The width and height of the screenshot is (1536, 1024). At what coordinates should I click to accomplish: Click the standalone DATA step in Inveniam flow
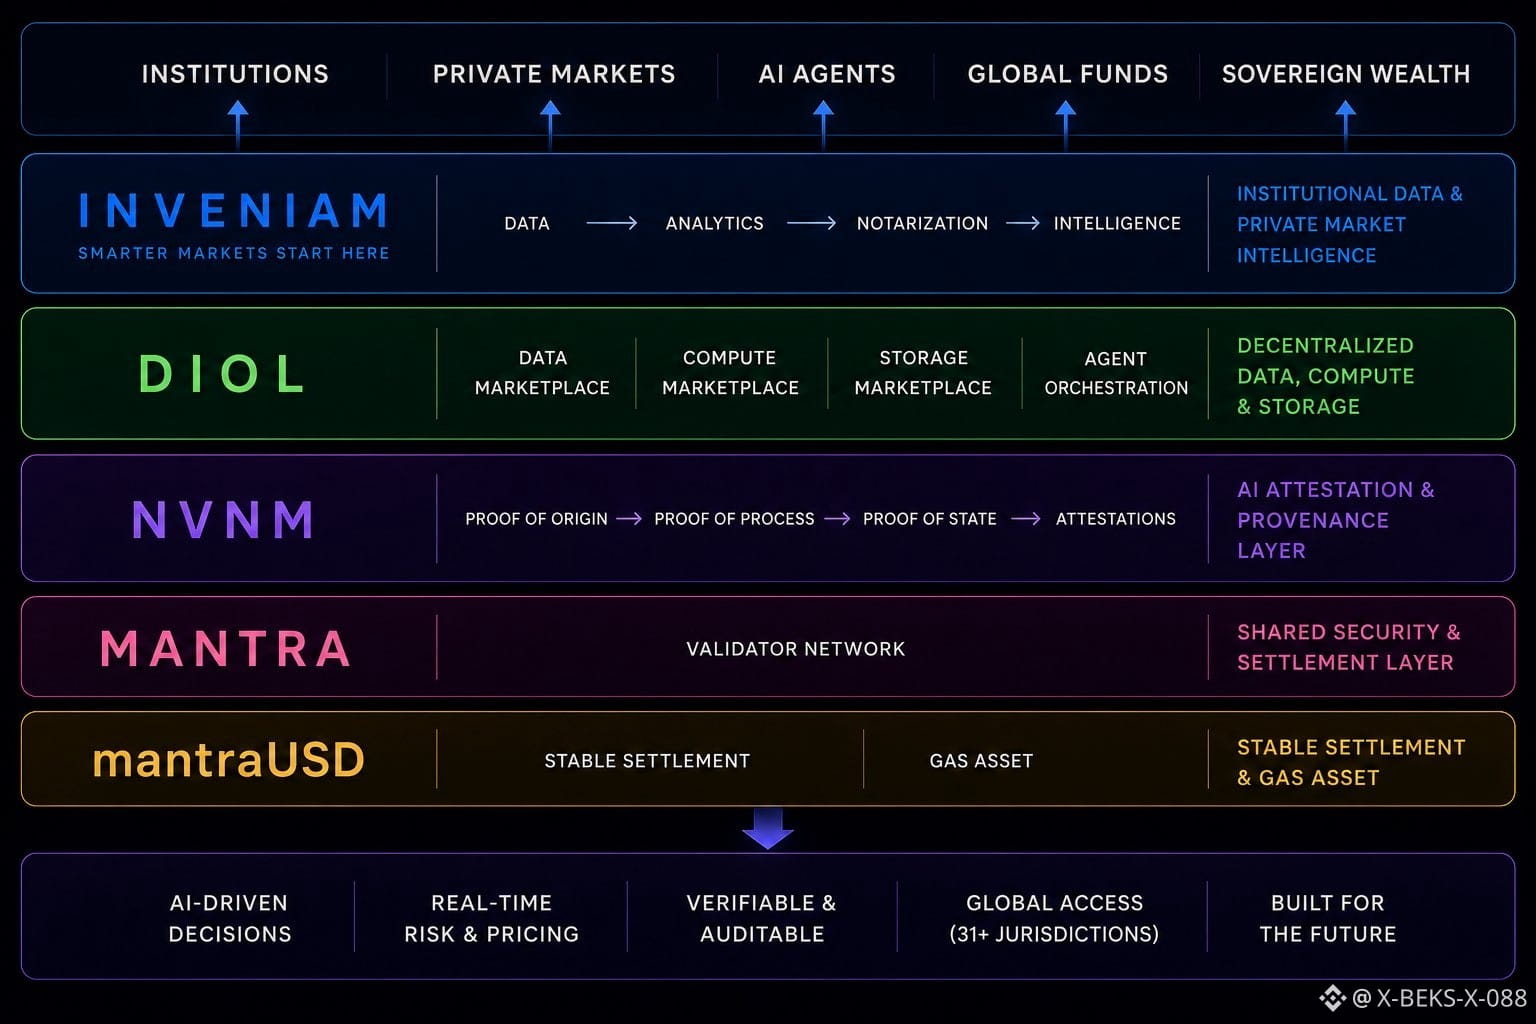point(527,223)
